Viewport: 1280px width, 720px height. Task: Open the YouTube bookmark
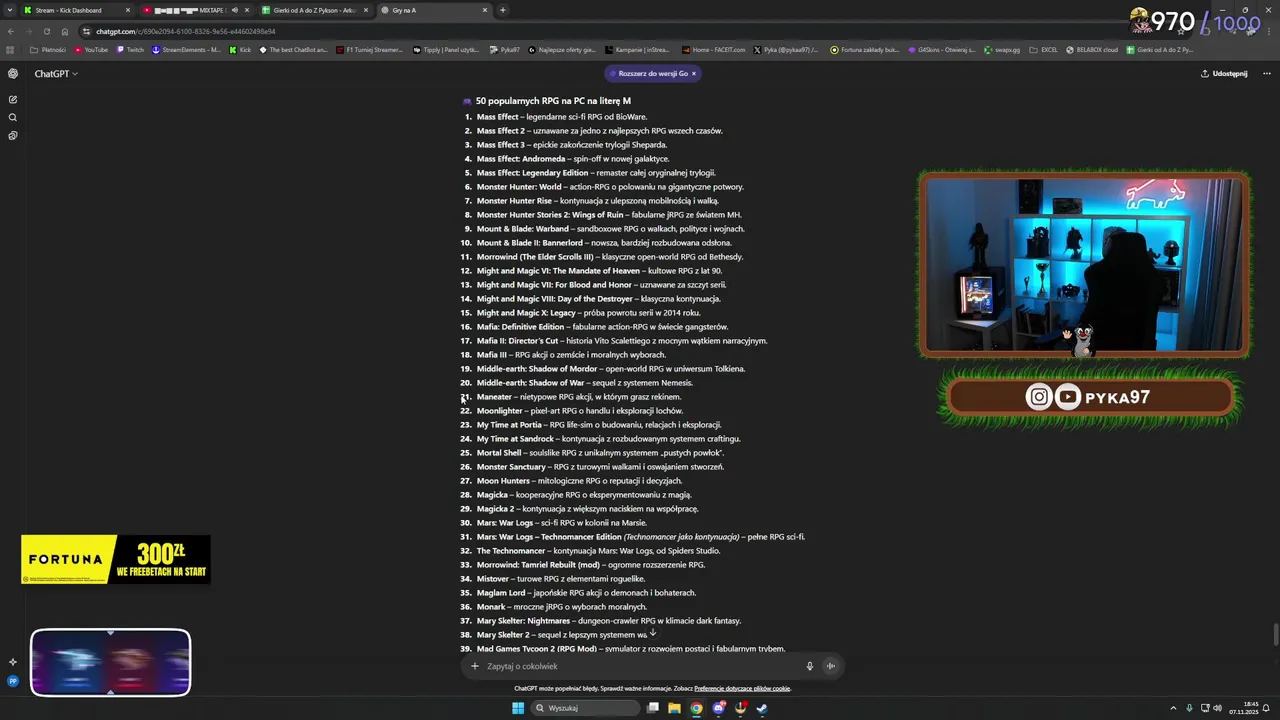coord(91,49)
